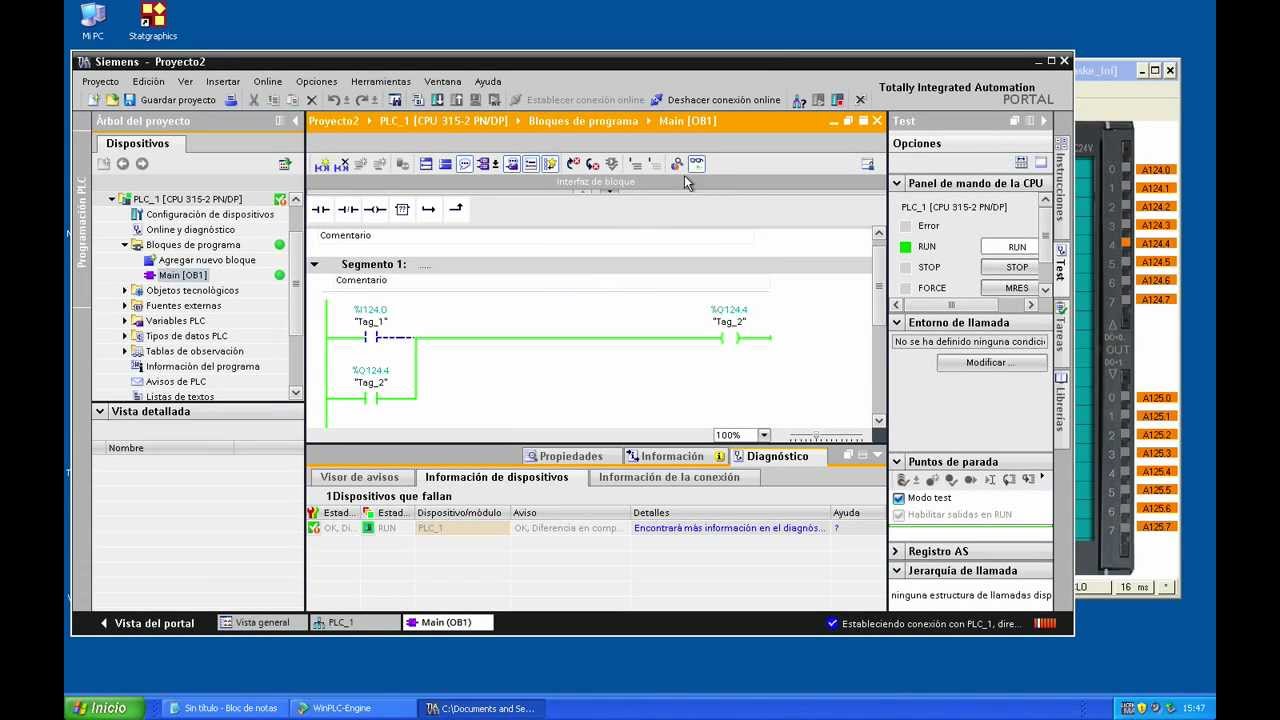The height and width of the screenshot is (720, 1280).
Task: Collapse Jerarquía de llamada section
Action: pos(897,571)
